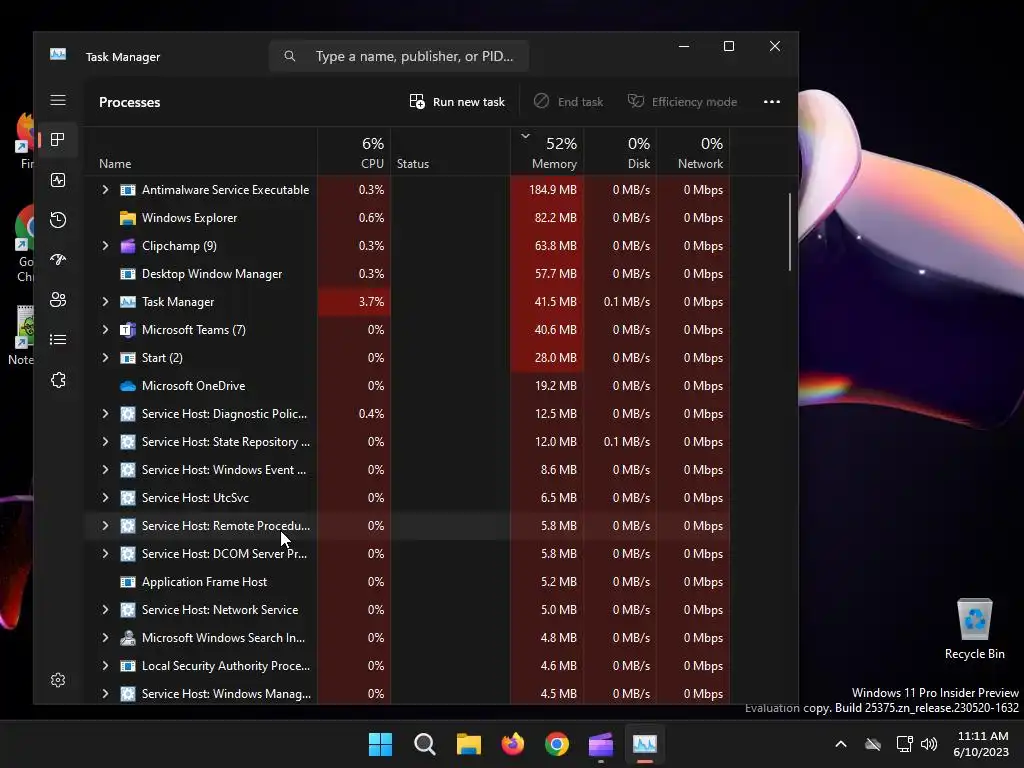
Task: Sort processes by CPU column
Action: click(x=354, y=152)
